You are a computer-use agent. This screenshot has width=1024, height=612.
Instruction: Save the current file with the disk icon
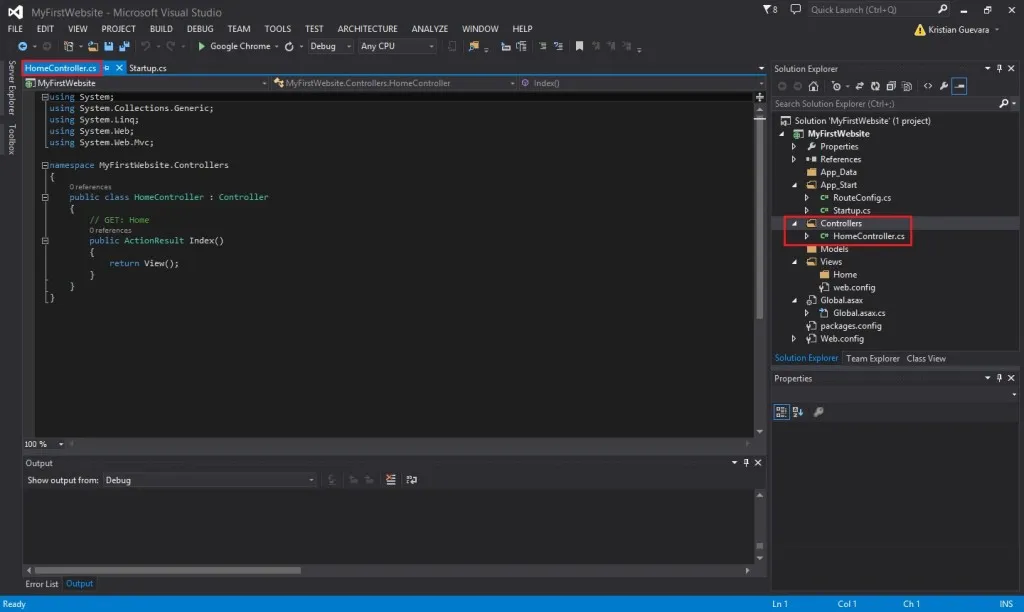(108, 46)
